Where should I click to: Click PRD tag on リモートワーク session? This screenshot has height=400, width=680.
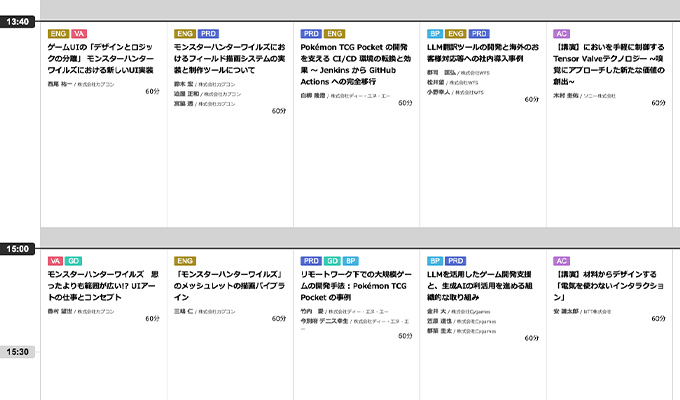311,261
